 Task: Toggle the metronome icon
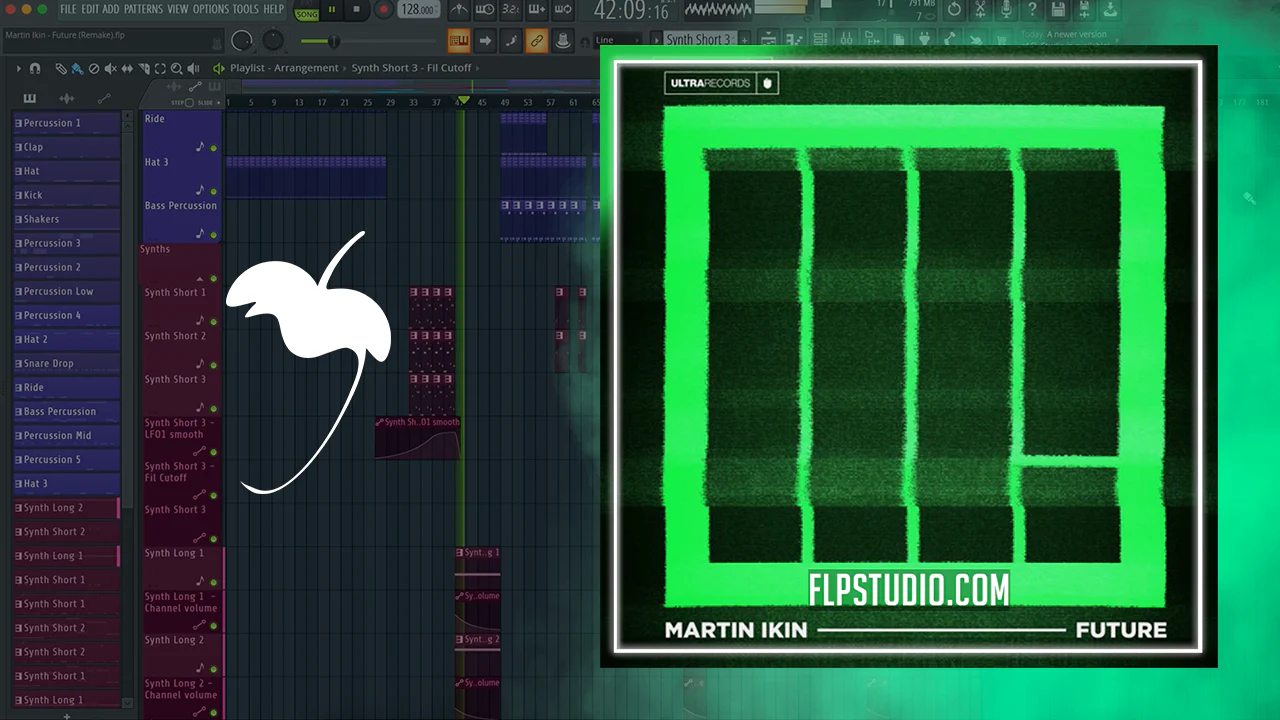tap(459, 10)
